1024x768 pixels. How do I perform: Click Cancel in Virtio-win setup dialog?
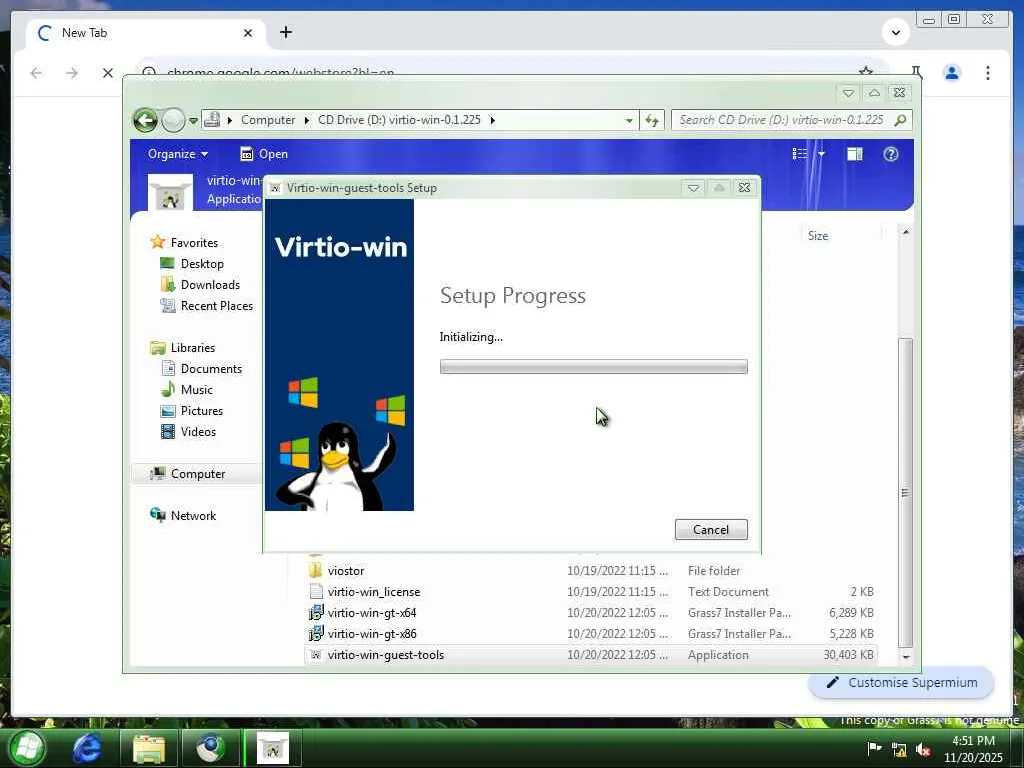(x=711, y=530)
